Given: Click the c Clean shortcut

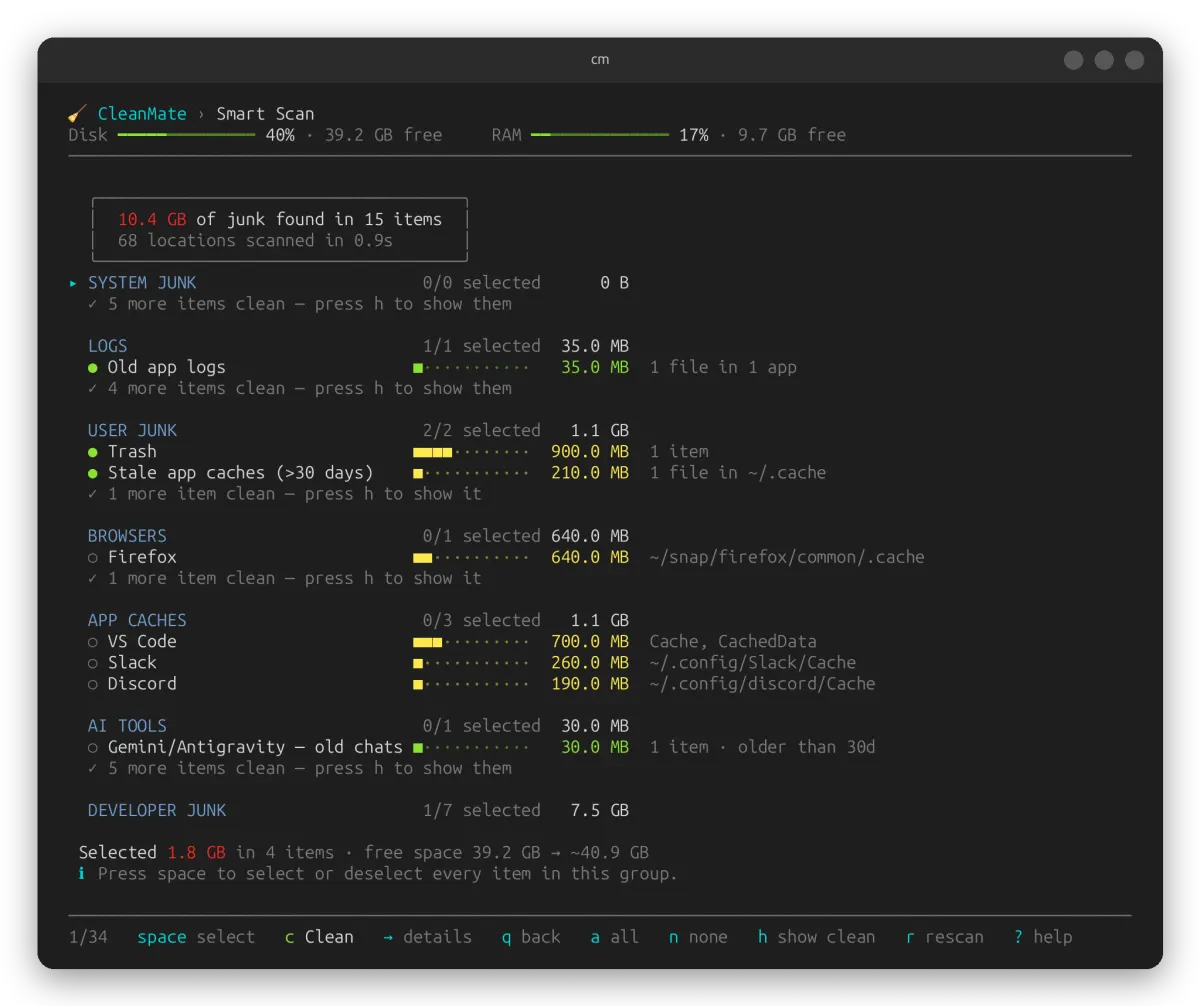Looking at the screenshot, I should point(319,937).
